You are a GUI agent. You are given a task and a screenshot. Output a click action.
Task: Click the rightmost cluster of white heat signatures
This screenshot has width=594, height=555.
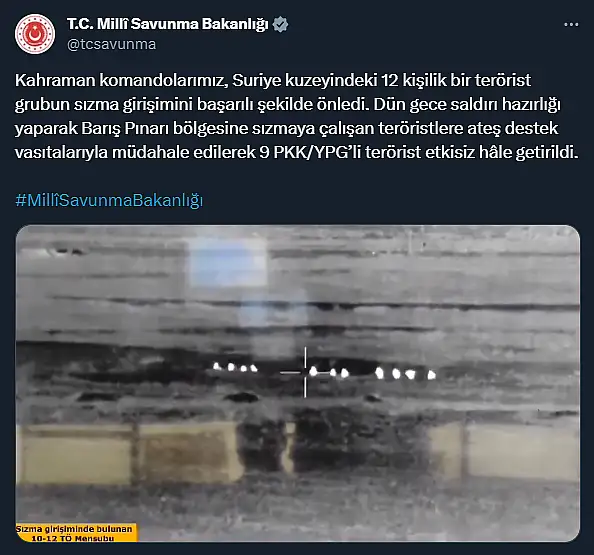pyautogui.click(x=405, y=374)
